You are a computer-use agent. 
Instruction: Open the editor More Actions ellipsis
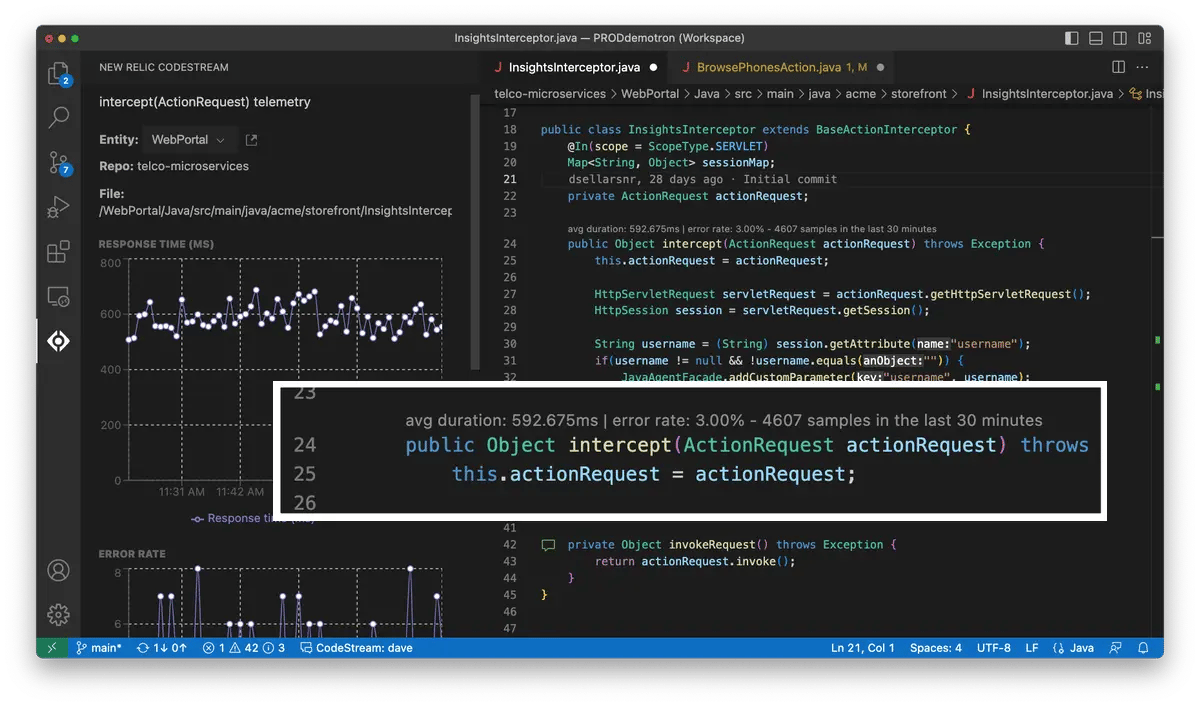point(1144,67)
